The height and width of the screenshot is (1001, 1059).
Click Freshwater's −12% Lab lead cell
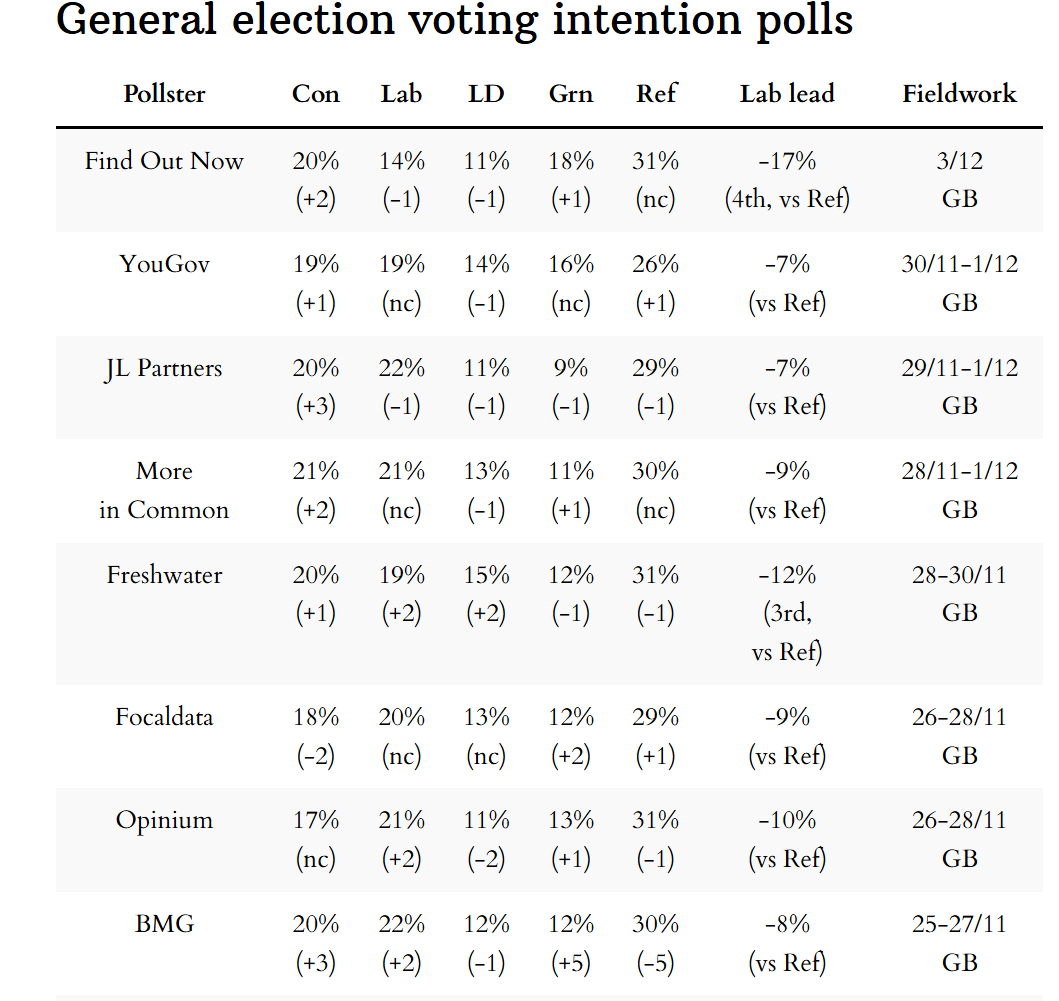[787, 575]
